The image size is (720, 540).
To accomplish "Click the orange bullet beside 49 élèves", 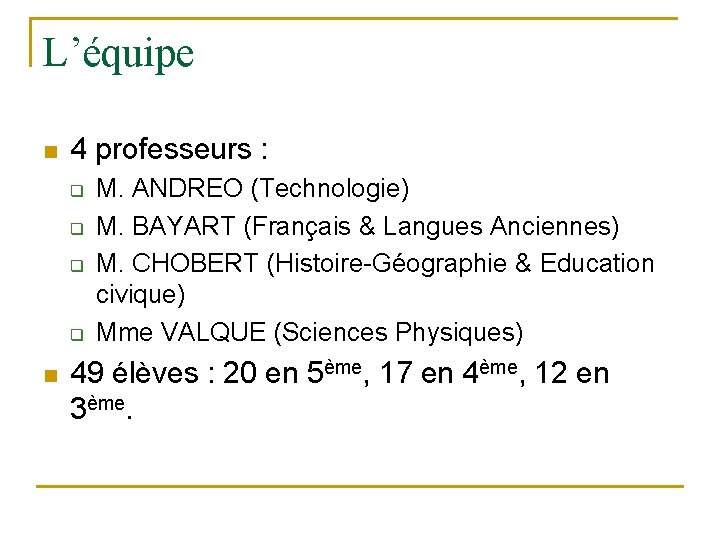I will tap(51, 376).
